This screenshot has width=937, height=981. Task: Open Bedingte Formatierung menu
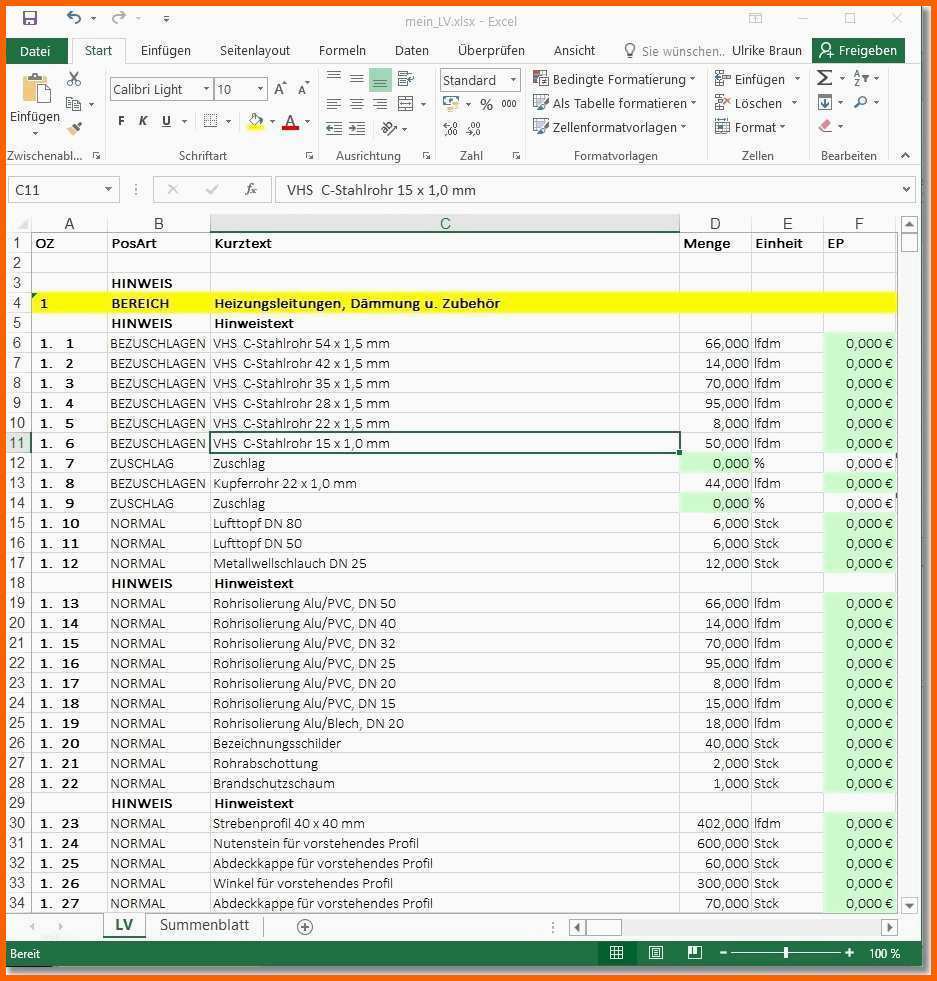[x=614, y=79]
